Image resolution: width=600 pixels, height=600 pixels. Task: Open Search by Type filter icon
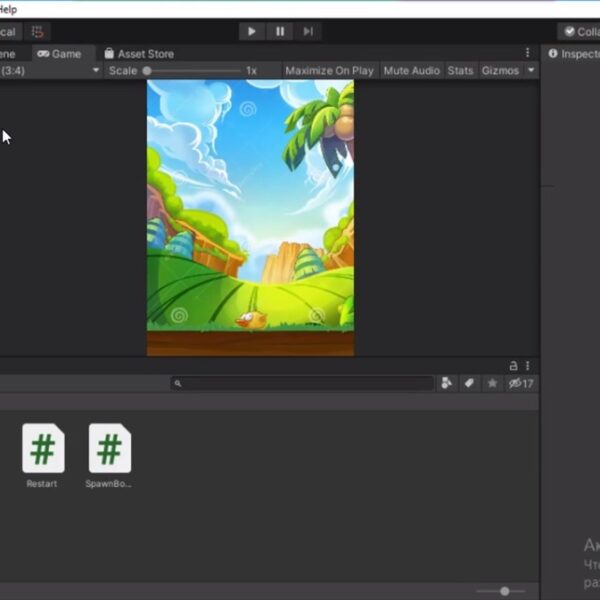(447, 383)
